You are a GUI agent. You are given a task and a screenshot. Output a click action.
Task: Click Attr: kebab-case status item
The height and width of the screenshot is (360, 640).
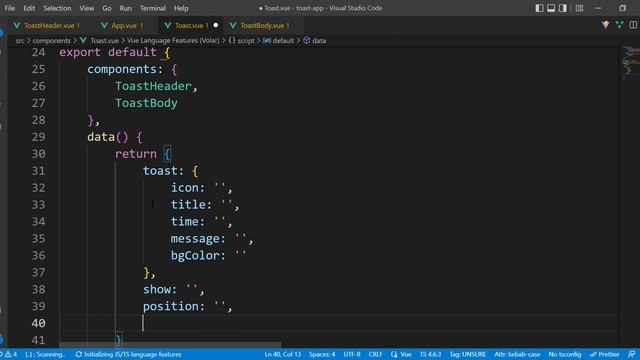517,354
